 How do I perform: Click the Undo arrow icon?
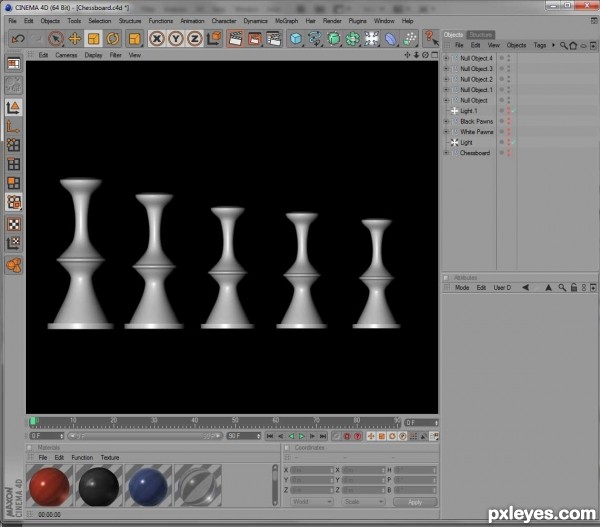pyautogui.click(x=18, y=39)
